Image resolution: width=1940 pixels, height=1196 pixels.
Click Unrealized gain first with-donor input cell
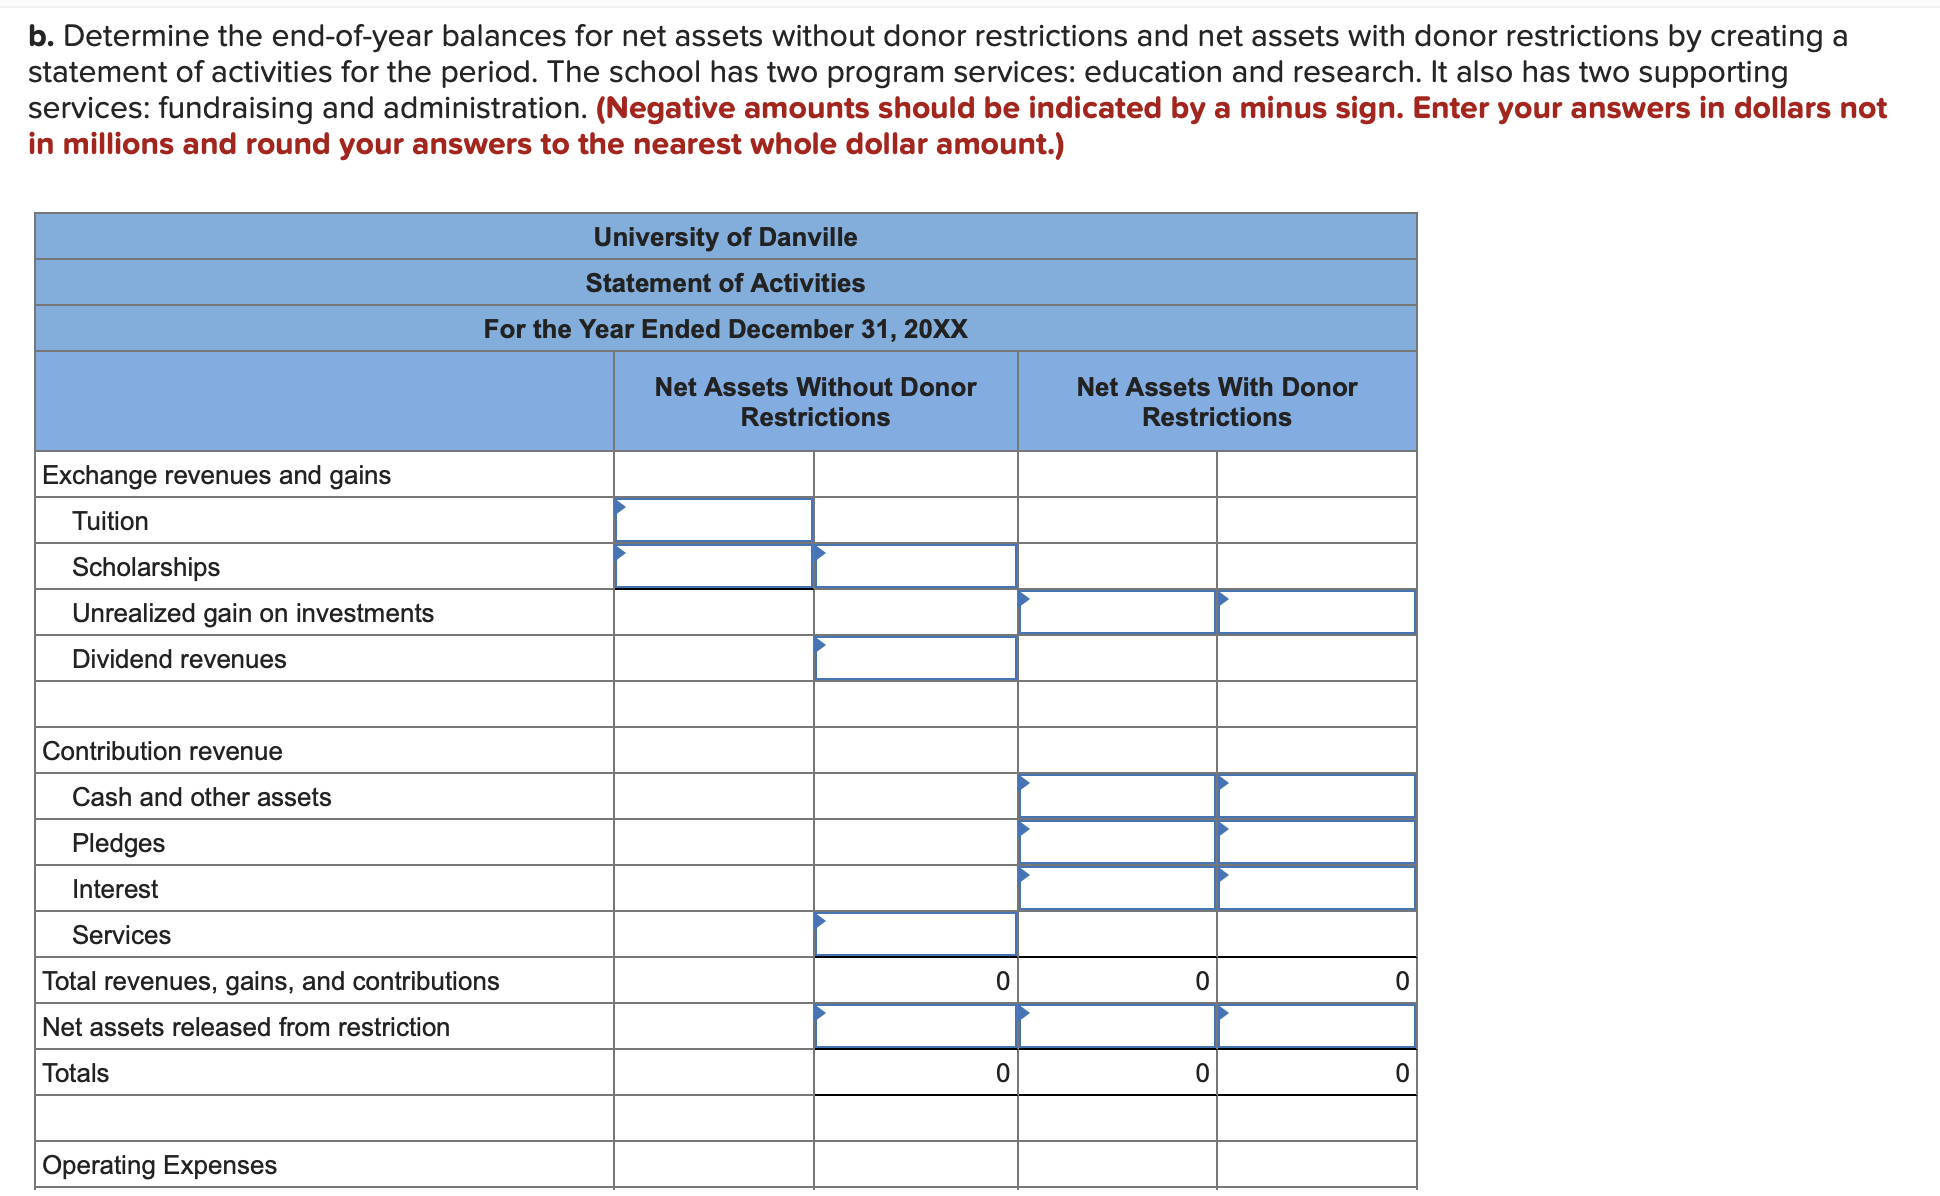click(1117, 612)
